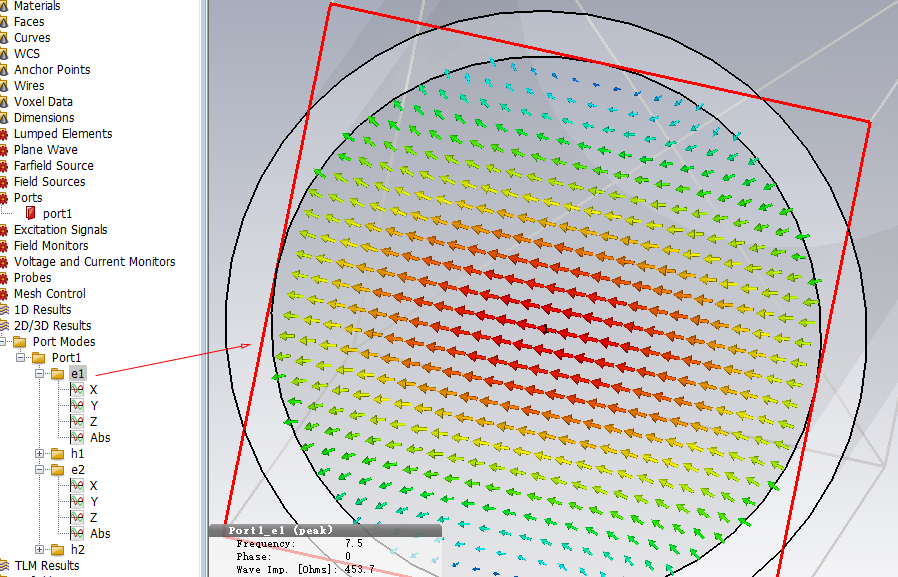Select Field Sources tree item
Image resolution: width=898 pixels, height=577 pixels.
pos(50,182)
